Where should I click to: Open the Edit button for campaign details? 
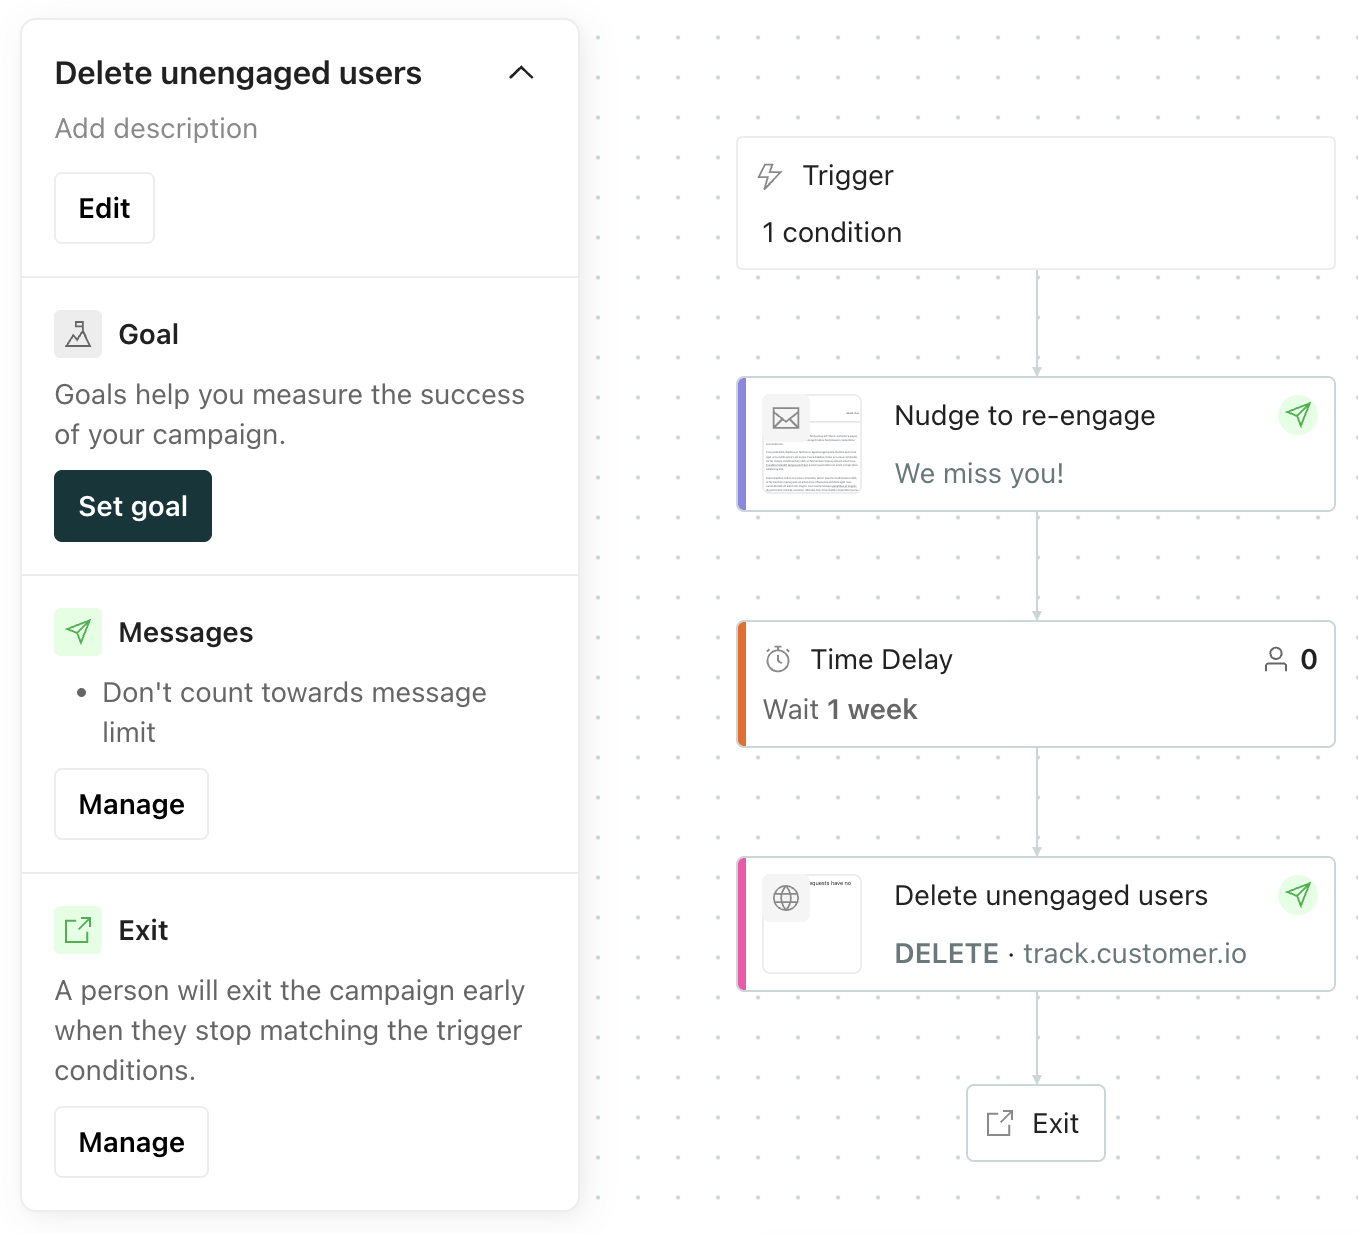pos(104,208)
